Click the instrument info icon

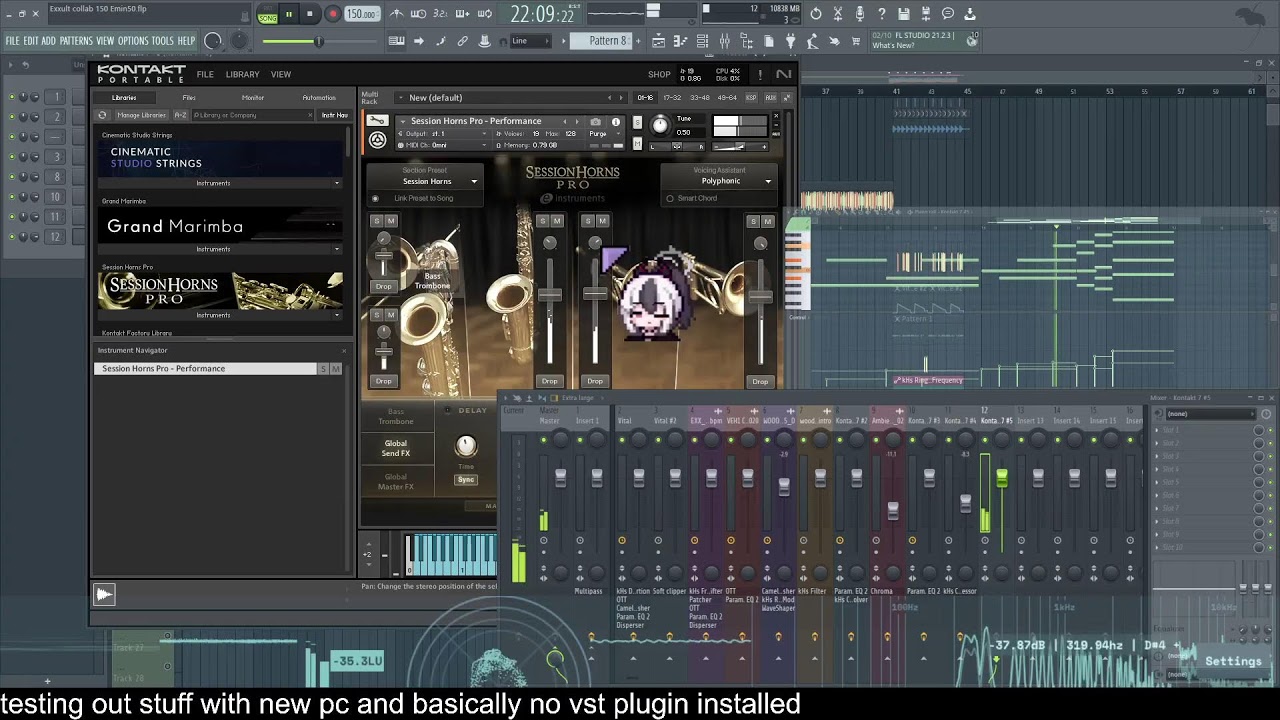(x=616, y=122)
